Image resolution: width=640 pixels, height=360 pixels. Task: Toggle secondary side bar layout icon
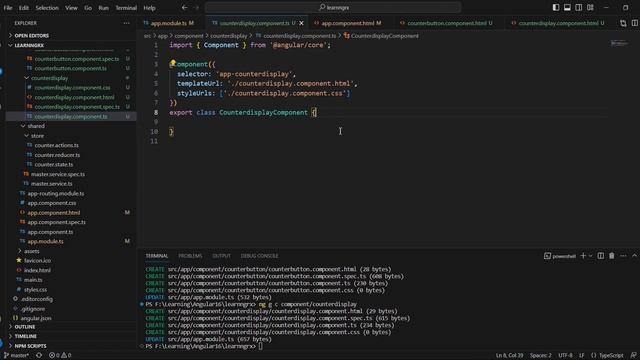pyautogui.click(x=579, y=7)
